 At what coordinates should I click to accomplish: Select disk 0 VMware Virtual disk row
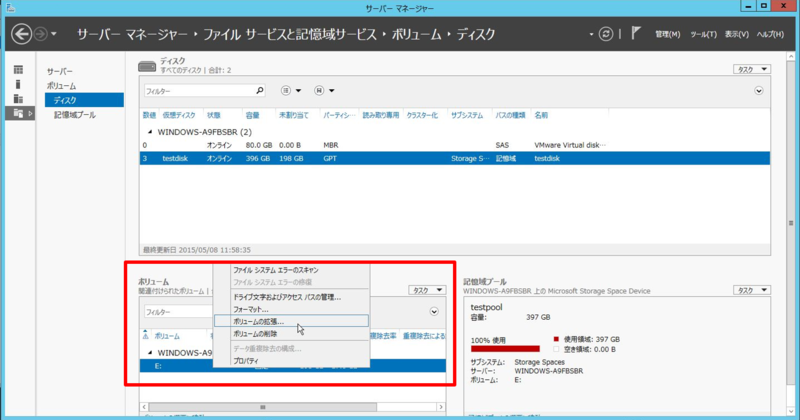[x=455, y=145]
